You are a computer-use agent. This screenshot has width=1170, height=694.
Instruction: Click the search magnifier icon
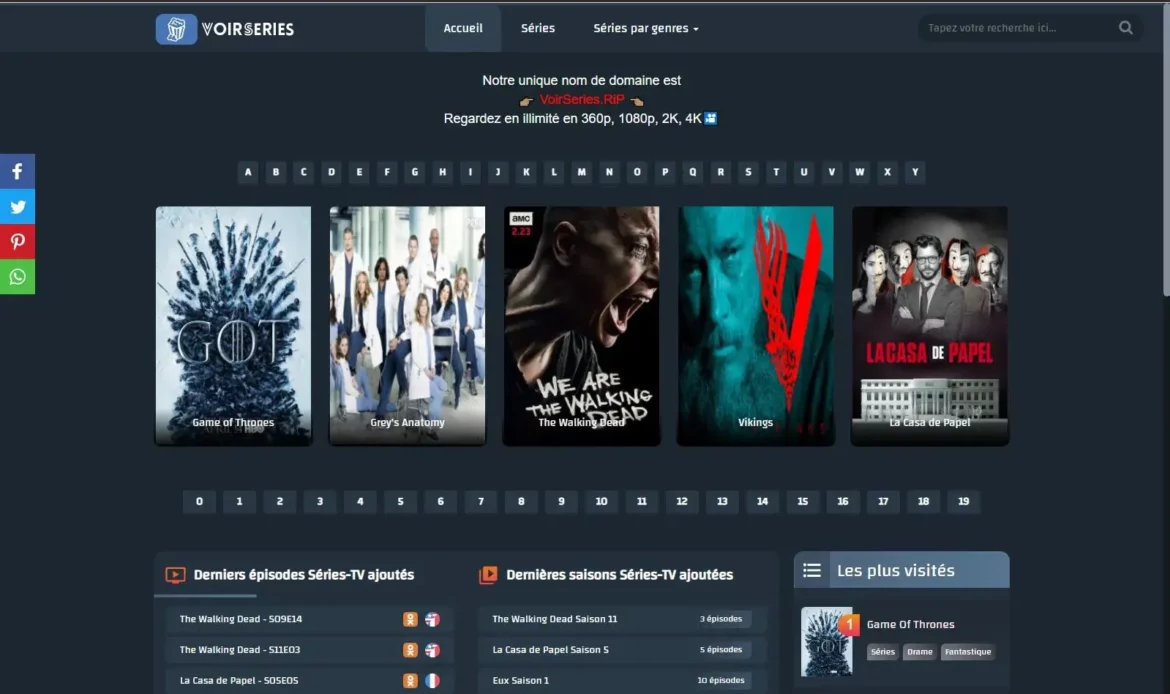pyautogui.click(x=1125, y=27)
